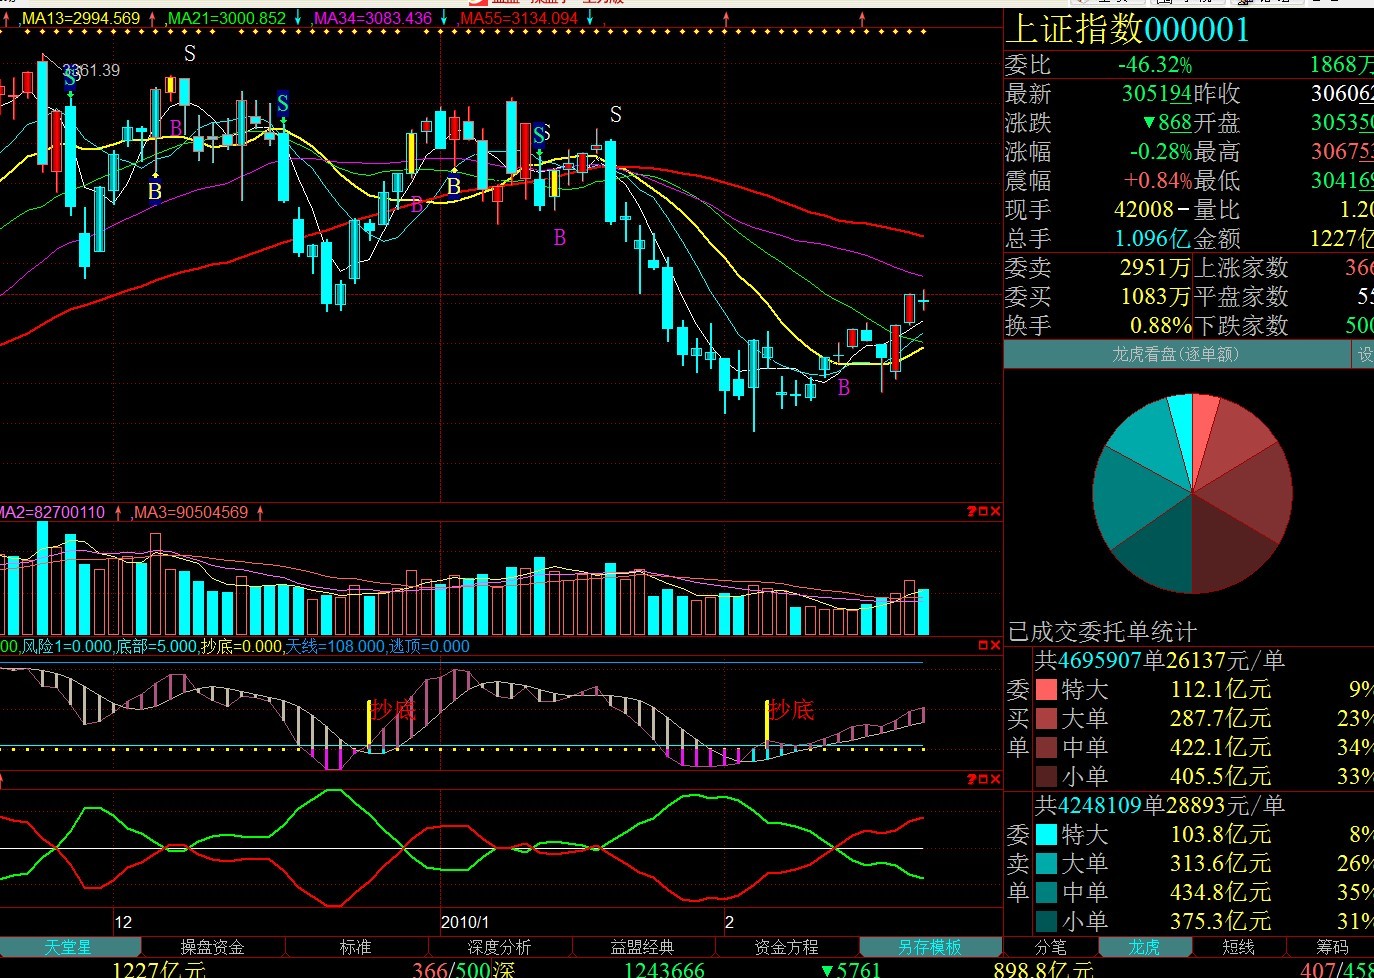
Task: Click the ▼5761 status bar value
Action: (x=850, y=969)
